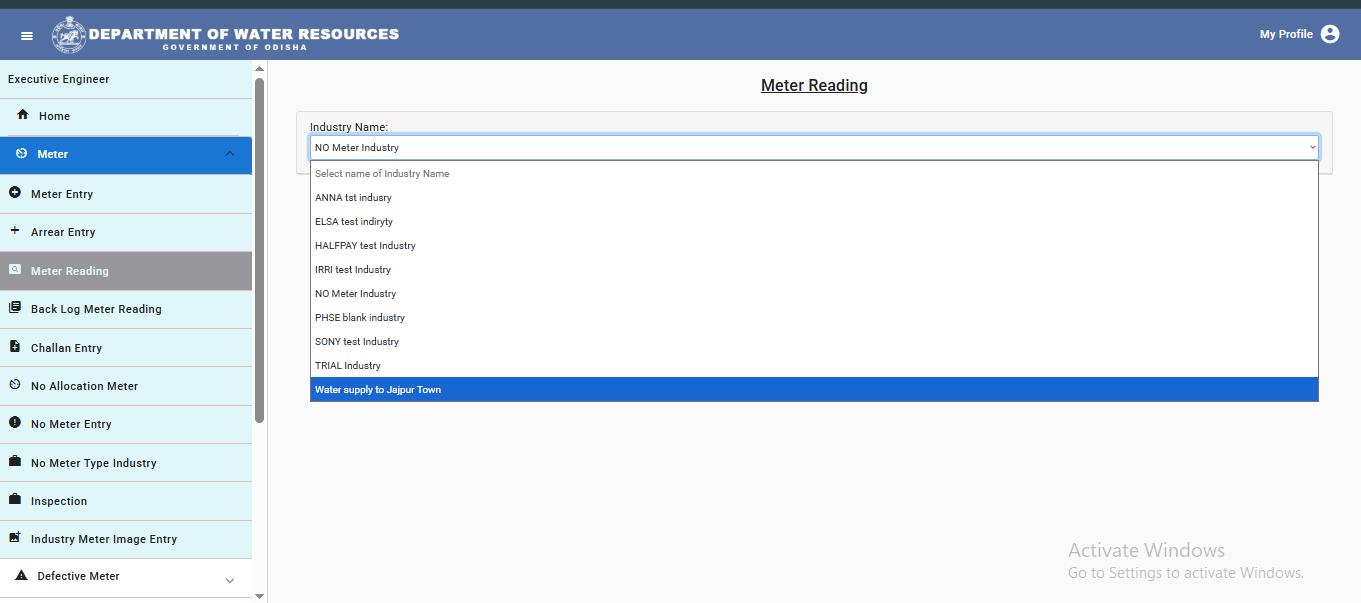
Task: Choose 'ELSA test indiryty' option
Action: click(x=814, y=222)
